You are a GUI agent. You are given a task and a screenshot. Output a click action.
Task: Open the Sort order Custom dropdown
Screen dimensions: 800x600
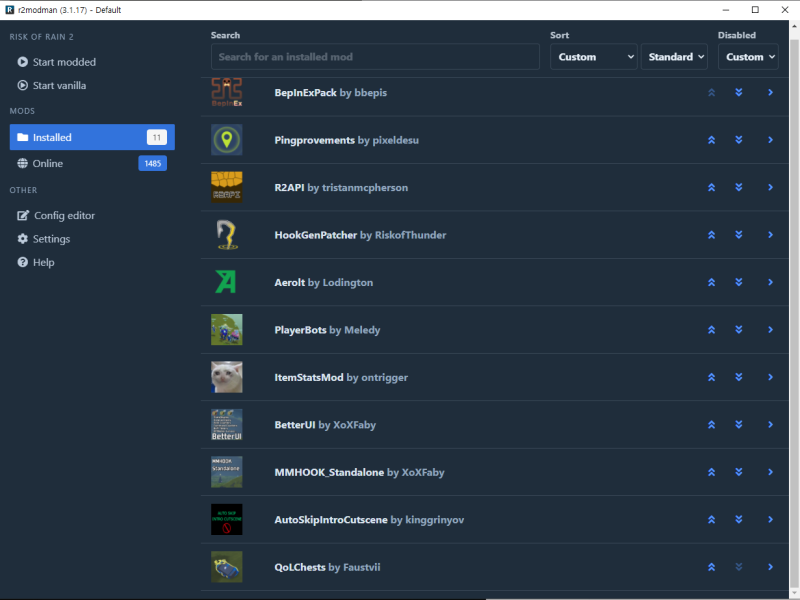(x=593, y=57)
